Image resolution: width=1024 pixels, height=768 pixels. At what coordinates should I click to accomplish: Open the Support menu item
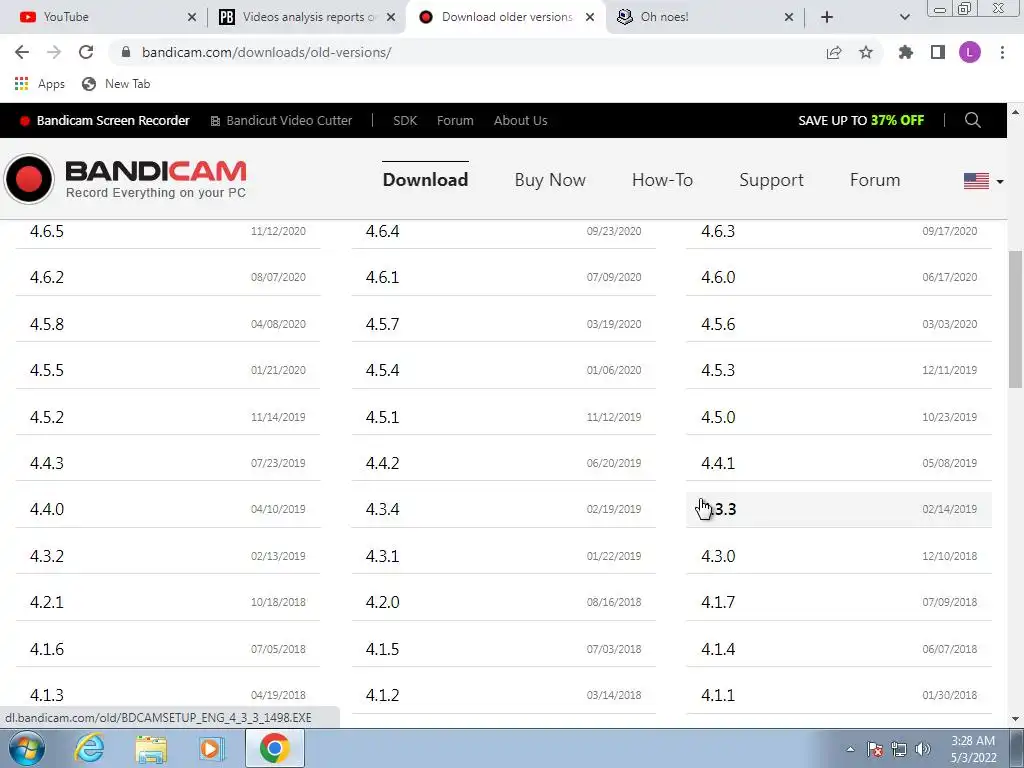[x=771, y=180]
